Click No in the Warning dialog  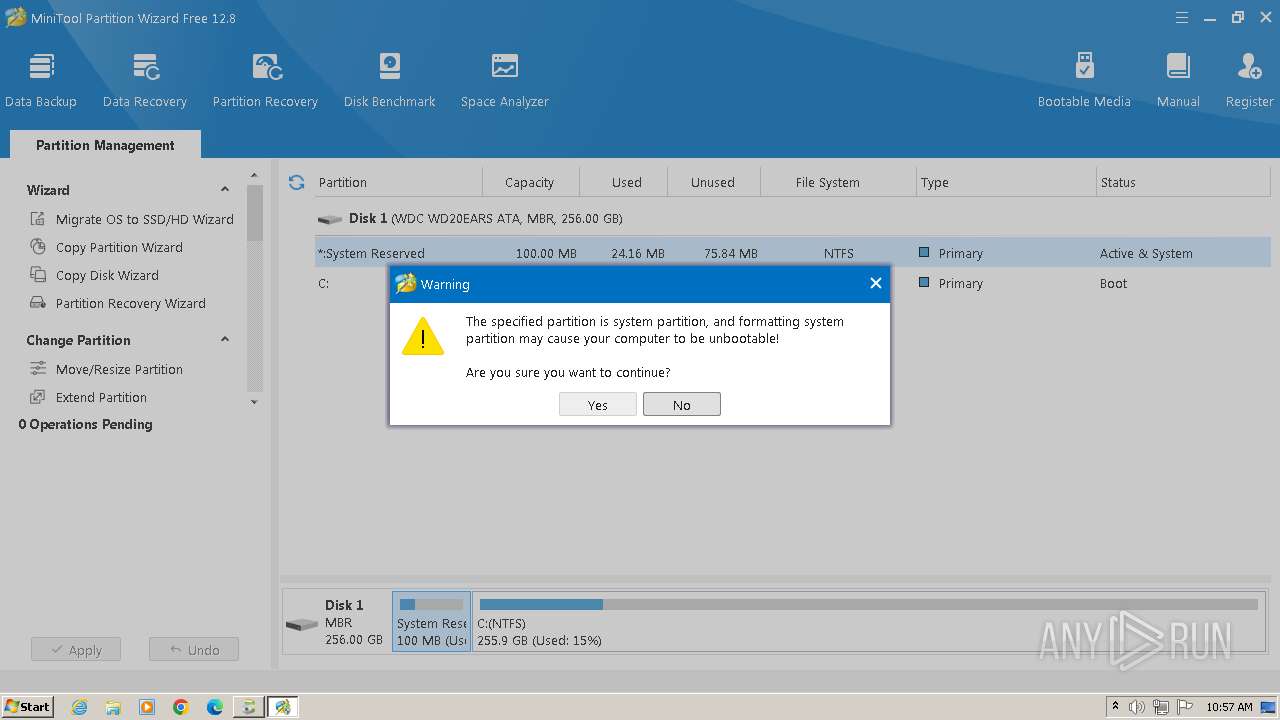682,405
